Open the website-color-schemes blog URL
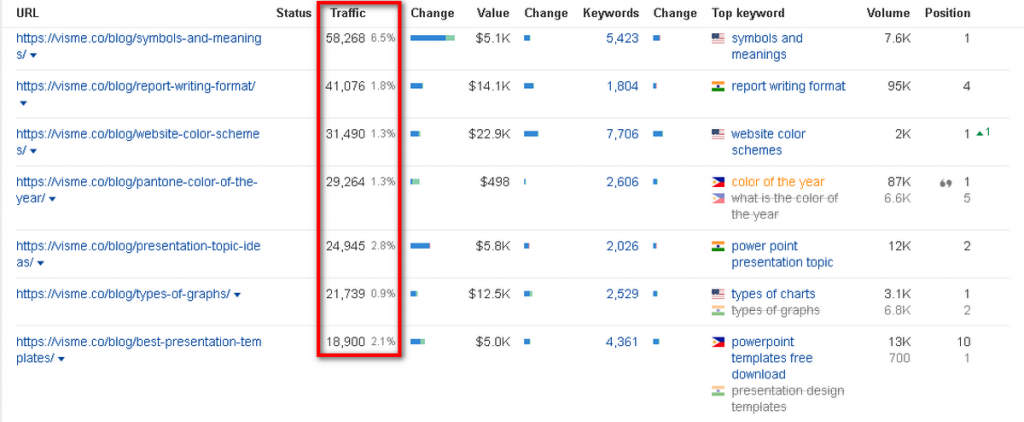Viewport: 1024px width, 422px height. pyautogui.click(x=137, y=134)
